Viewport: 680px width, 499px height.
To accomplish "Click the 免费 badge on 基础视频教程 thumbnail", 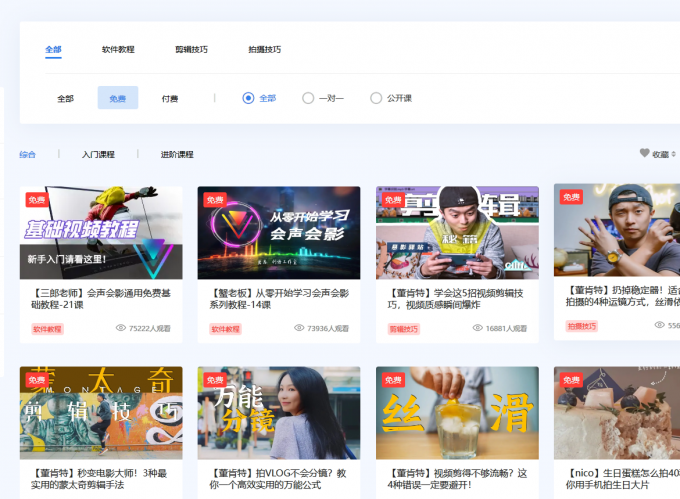I will (36, 200).
